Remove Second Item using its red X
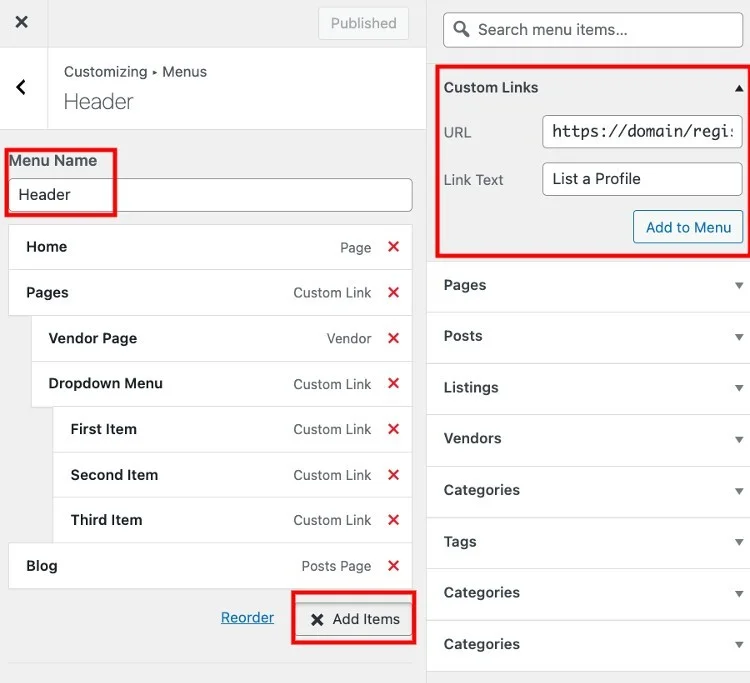The width and height of the screenshot is (750, 683). coord(394,474)
